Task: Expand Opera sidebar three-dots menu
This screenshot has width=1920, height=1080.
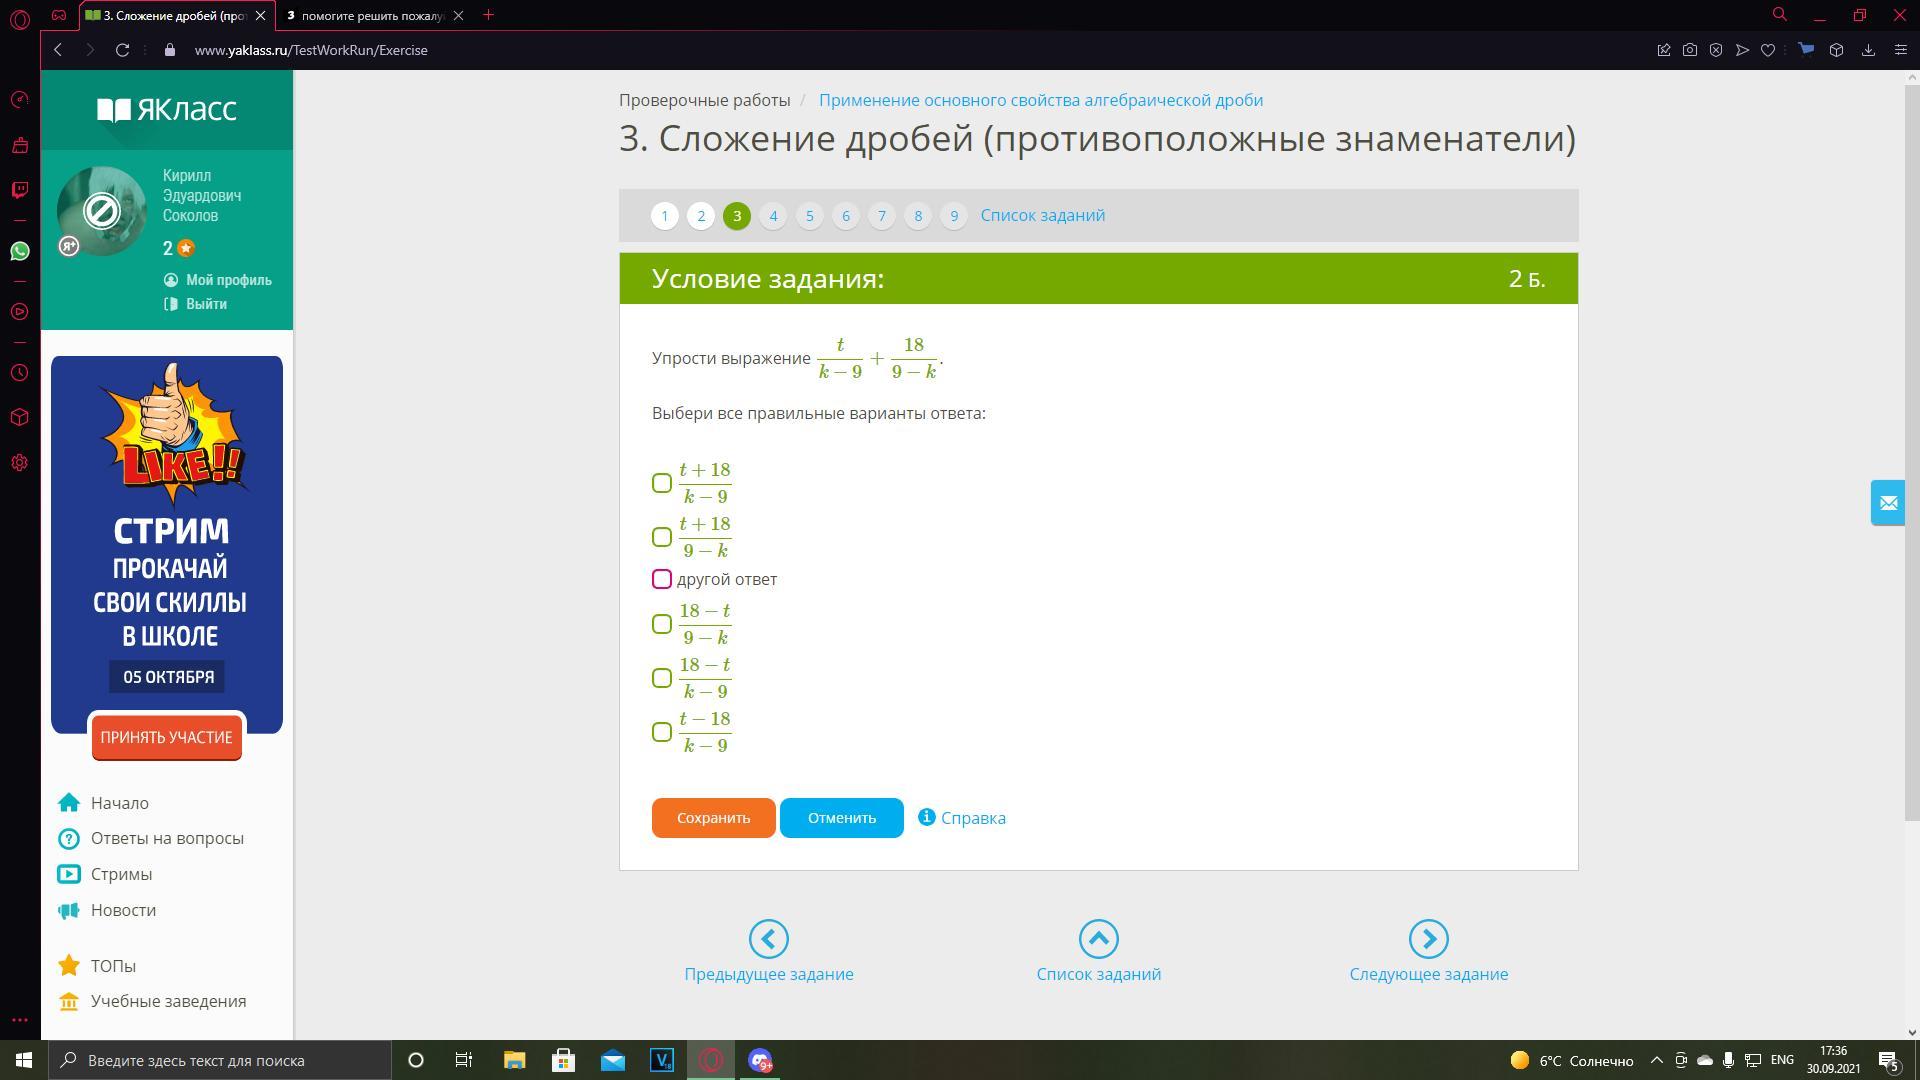Action: pyautogui.click(x=19, y=1020)
